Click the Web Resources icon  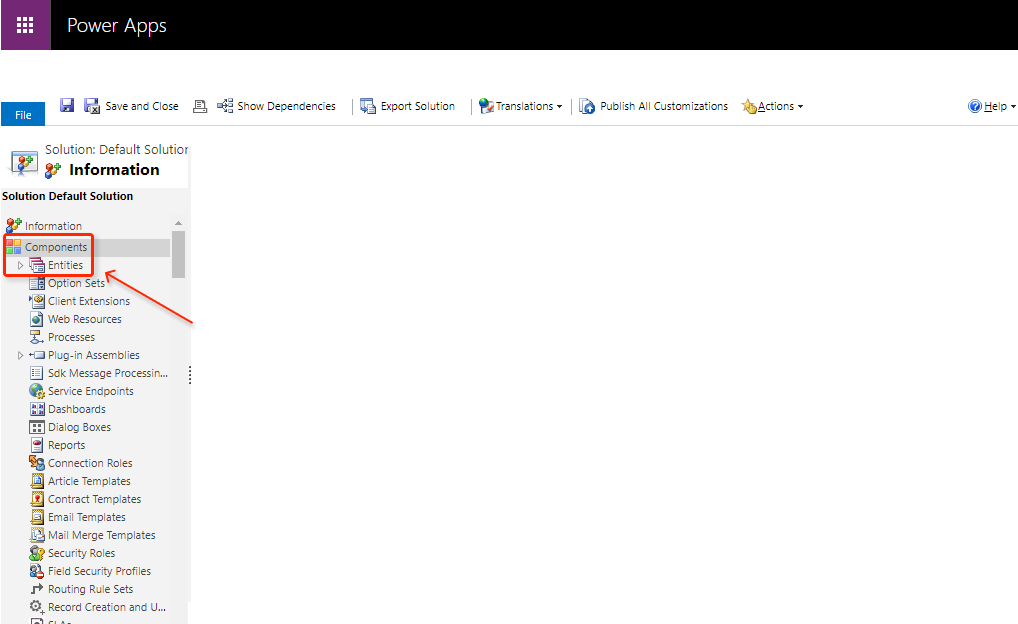(x=37, y=319)
